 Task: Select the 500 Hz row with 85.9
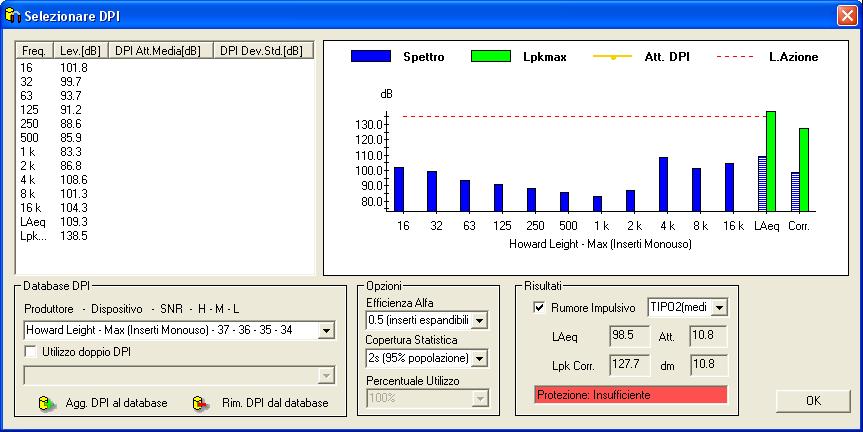click(165, 138)
